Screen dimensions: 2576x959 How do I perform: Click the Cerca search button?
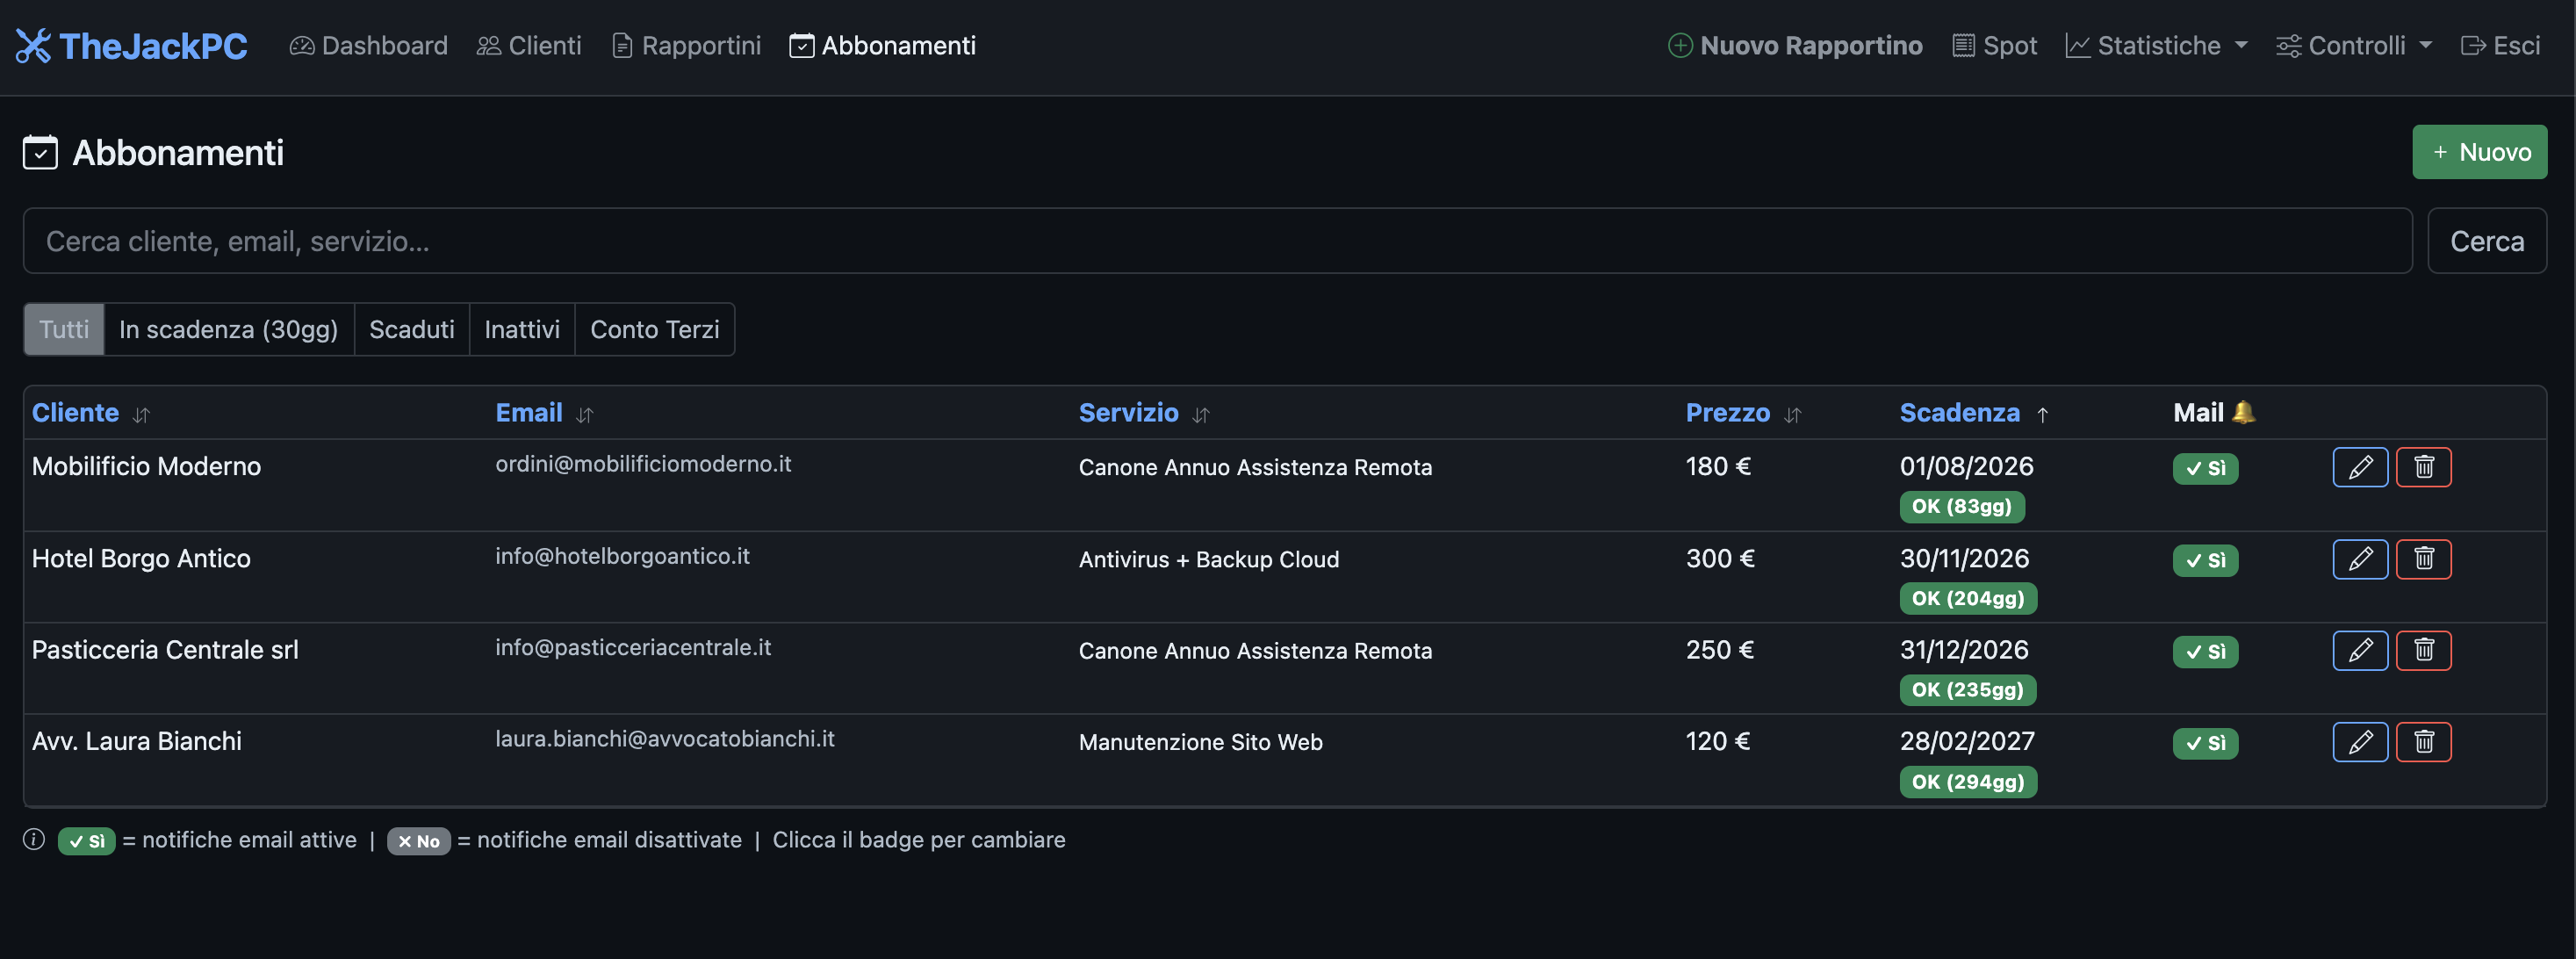[x=2486, y=241]
